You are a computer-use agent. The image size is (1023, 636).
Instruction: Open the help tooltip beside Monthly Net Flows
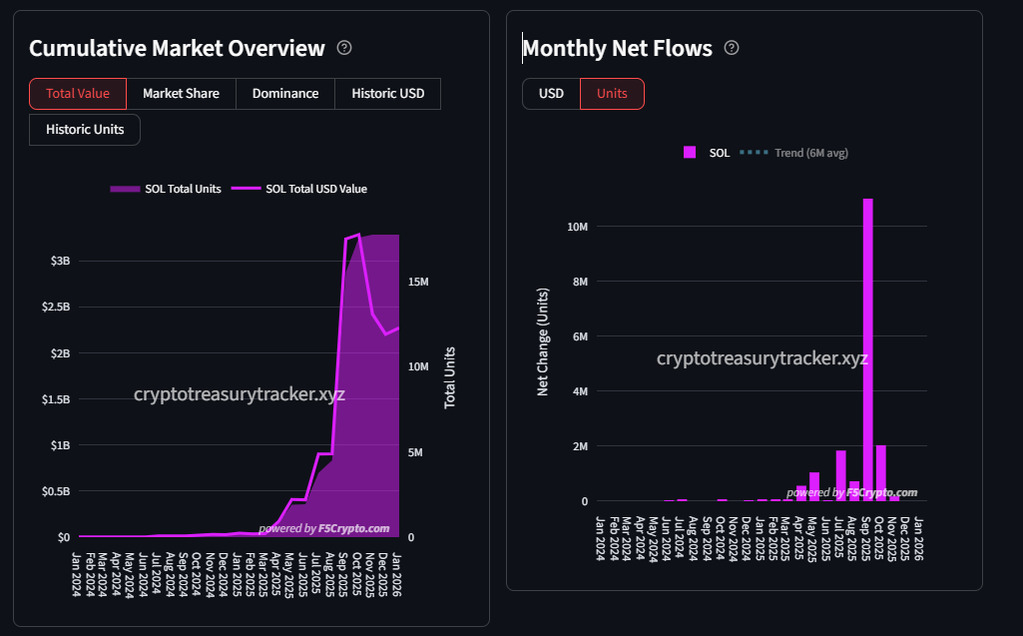pos(731,47)
